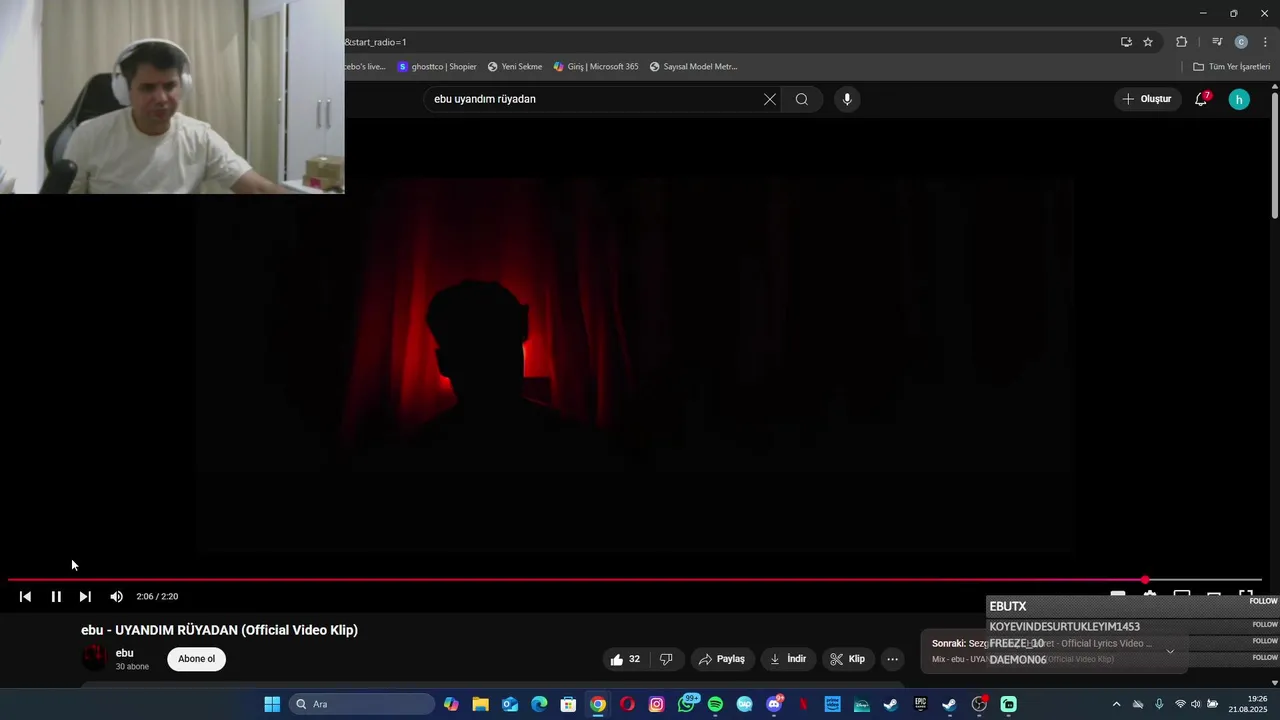Open the YouTube account avatar menu

coord(1239,99)
